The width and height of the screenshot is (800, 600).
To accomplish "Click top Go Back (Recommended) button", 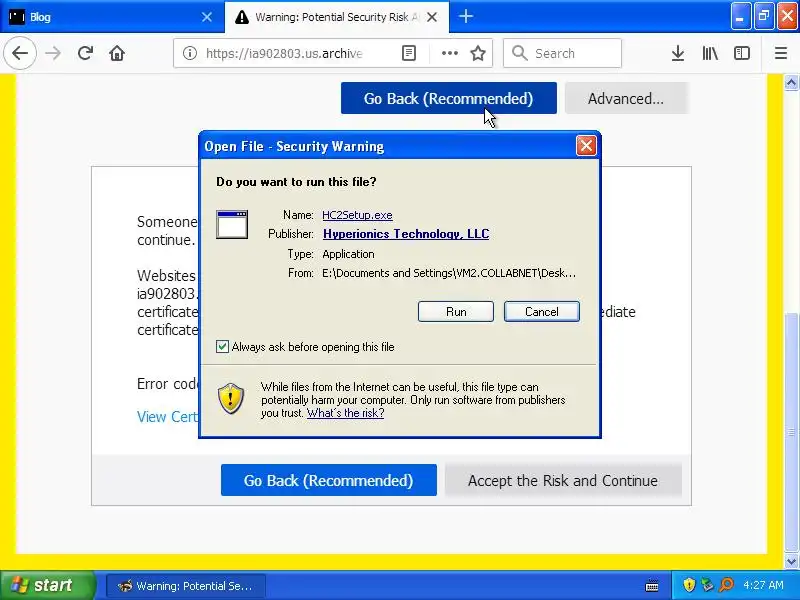I will [448, 98].
